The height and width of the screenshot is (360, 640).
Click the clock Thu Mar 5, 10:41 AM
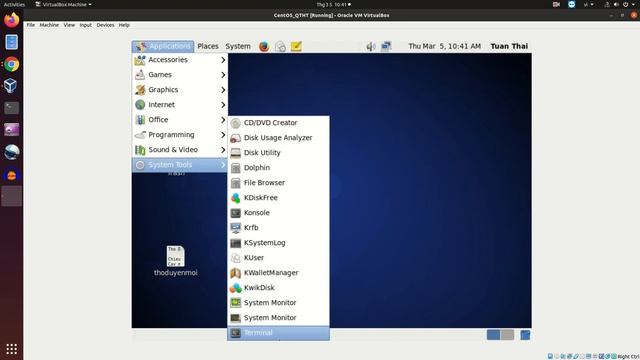[444, 47]
